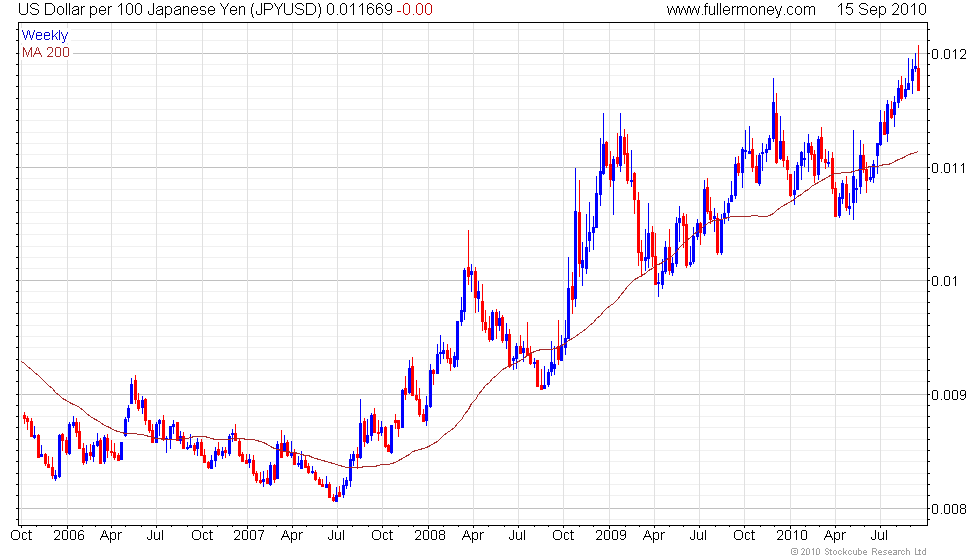The image size is (980, 560).
Task: Click the '© 2010 Stockcube Research Ltd' copyright text
Action: pyautogui.click(x=858, y=552)
